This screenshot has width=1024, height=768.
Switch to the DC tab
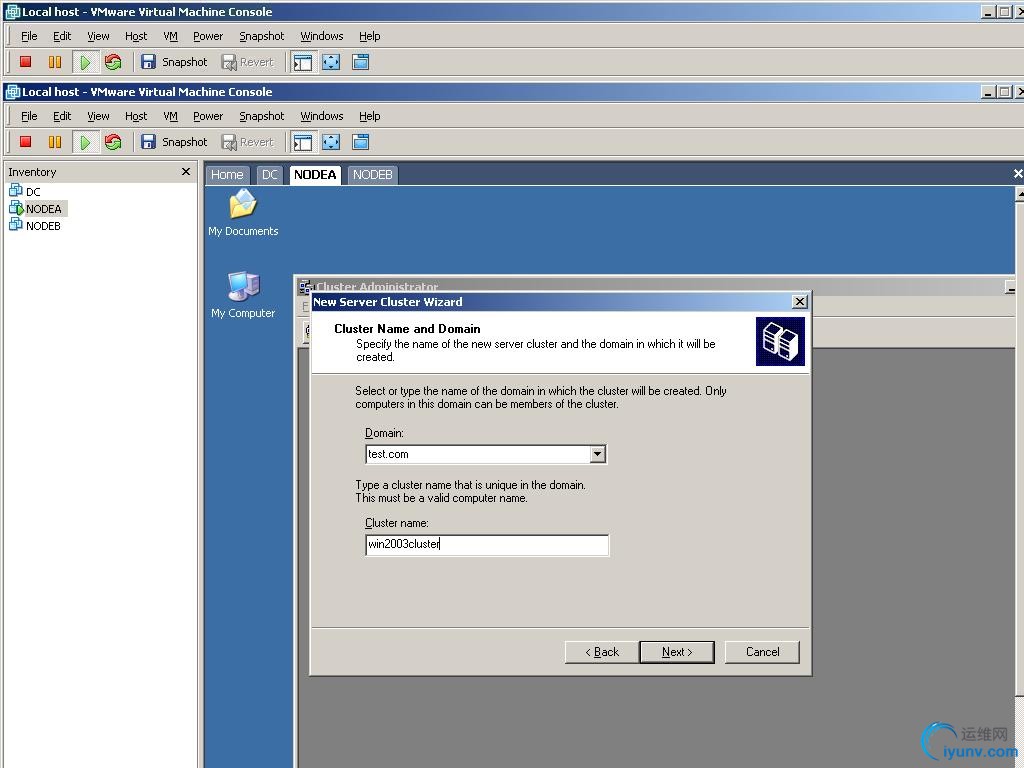tap(270, 174)
